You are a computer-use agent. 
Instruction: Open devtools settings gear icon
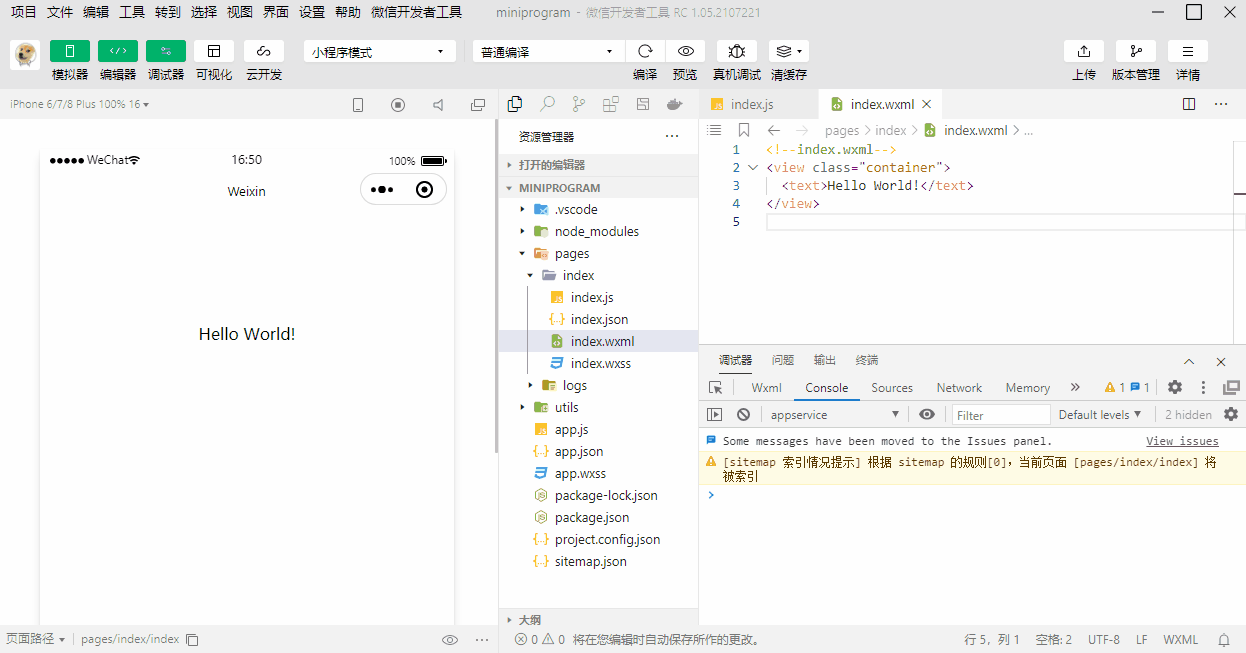(x=1175, y=387)
